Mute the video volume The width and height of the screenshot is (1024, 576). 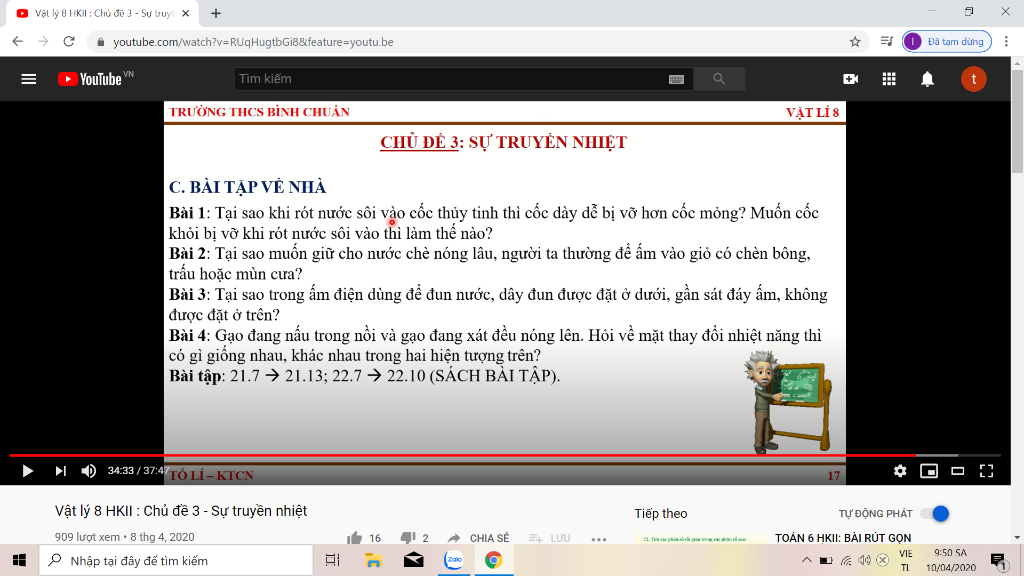pyautogui.click(x=89, y=471)
